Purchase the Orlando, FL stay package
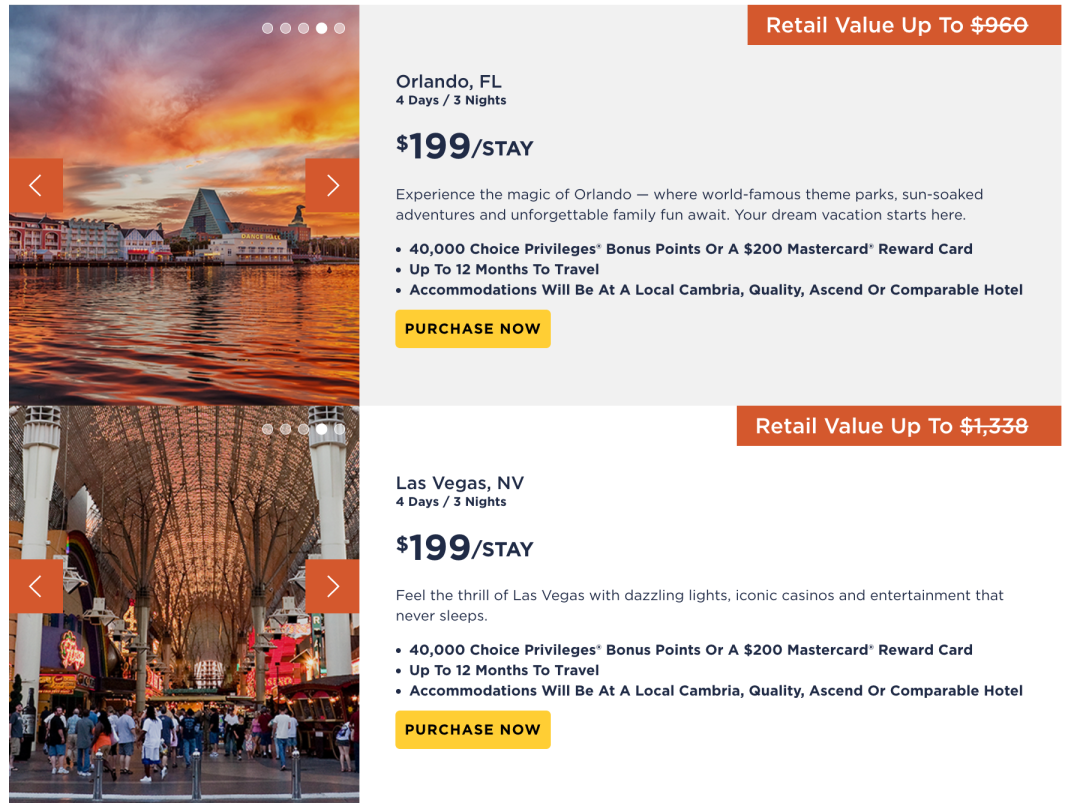 click(x=473, y=328)
